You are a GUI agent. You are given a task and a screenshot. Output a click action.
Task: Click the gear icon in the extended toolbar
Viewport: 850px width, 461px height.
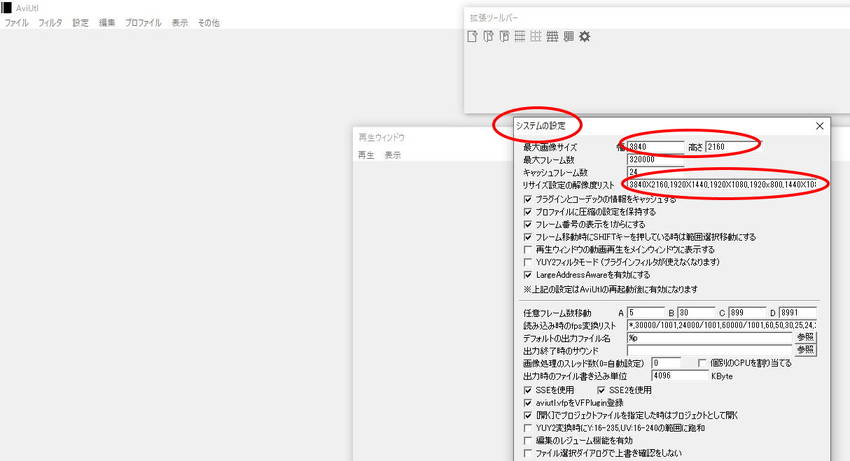(584, 36)
